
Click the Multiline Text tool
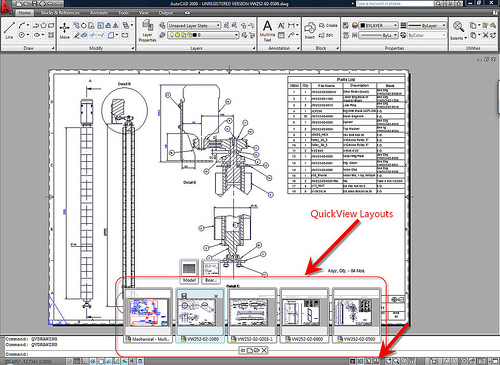click(267, 31)
